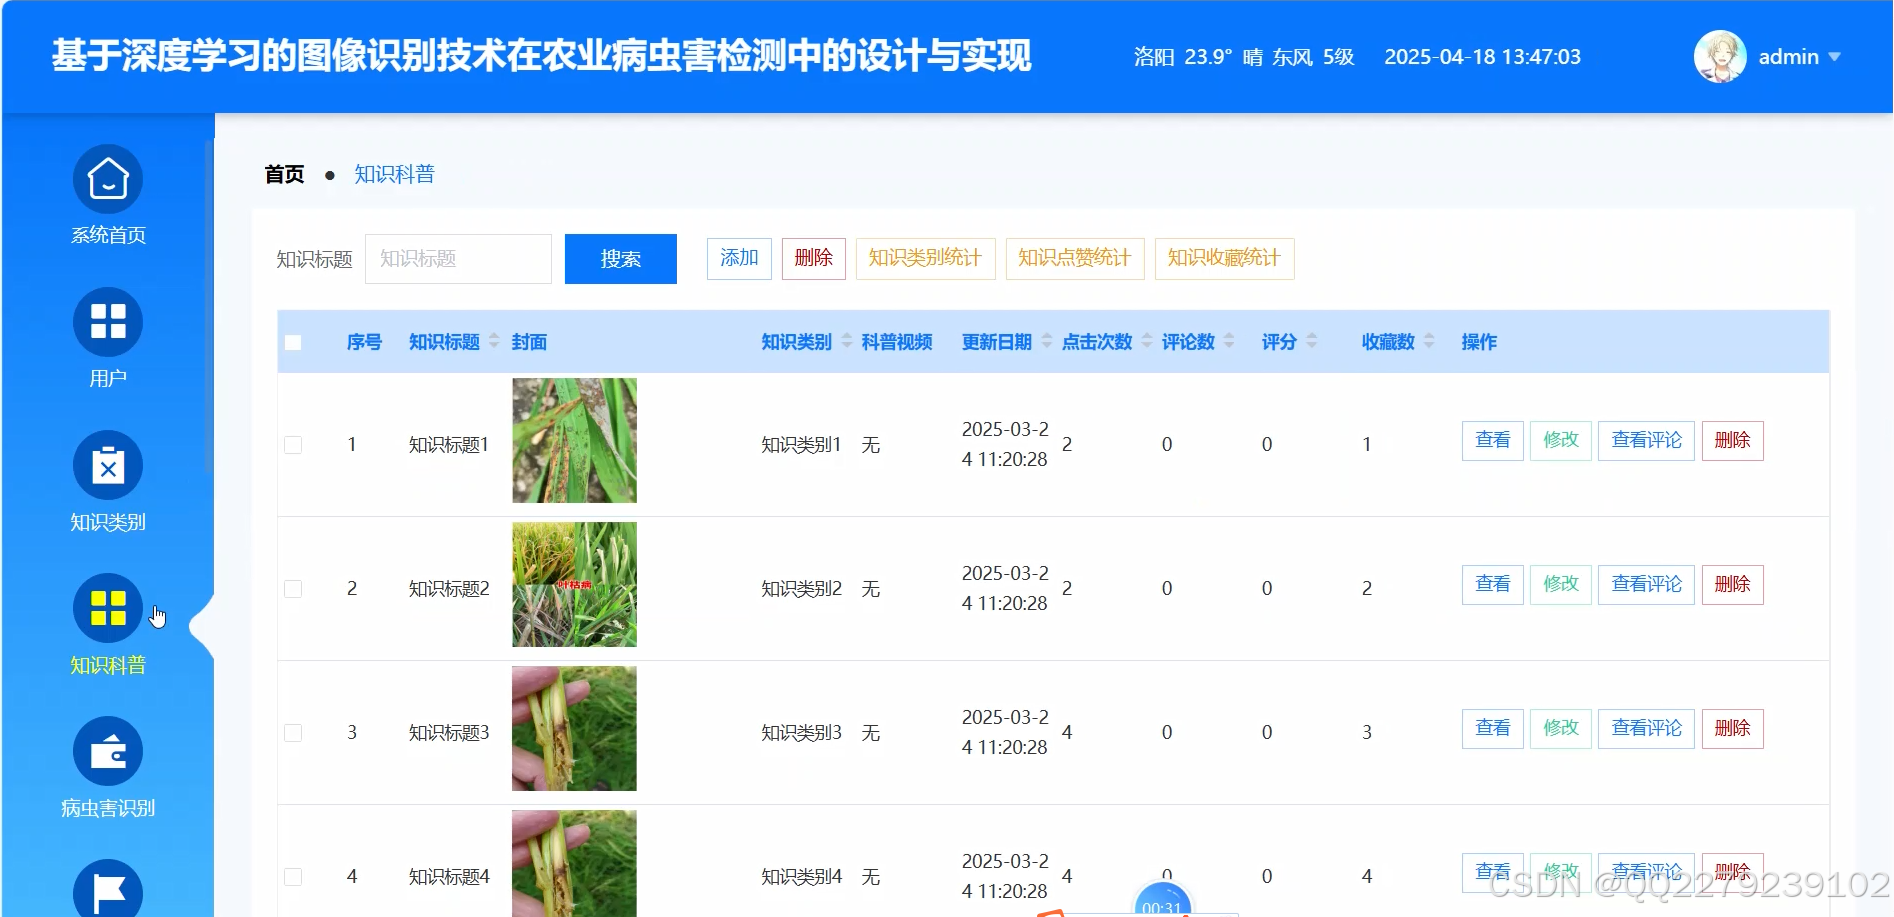Sort by 点击次数 column arrows
Viewport: 1894px width, 917px height.
(1147, 341)
